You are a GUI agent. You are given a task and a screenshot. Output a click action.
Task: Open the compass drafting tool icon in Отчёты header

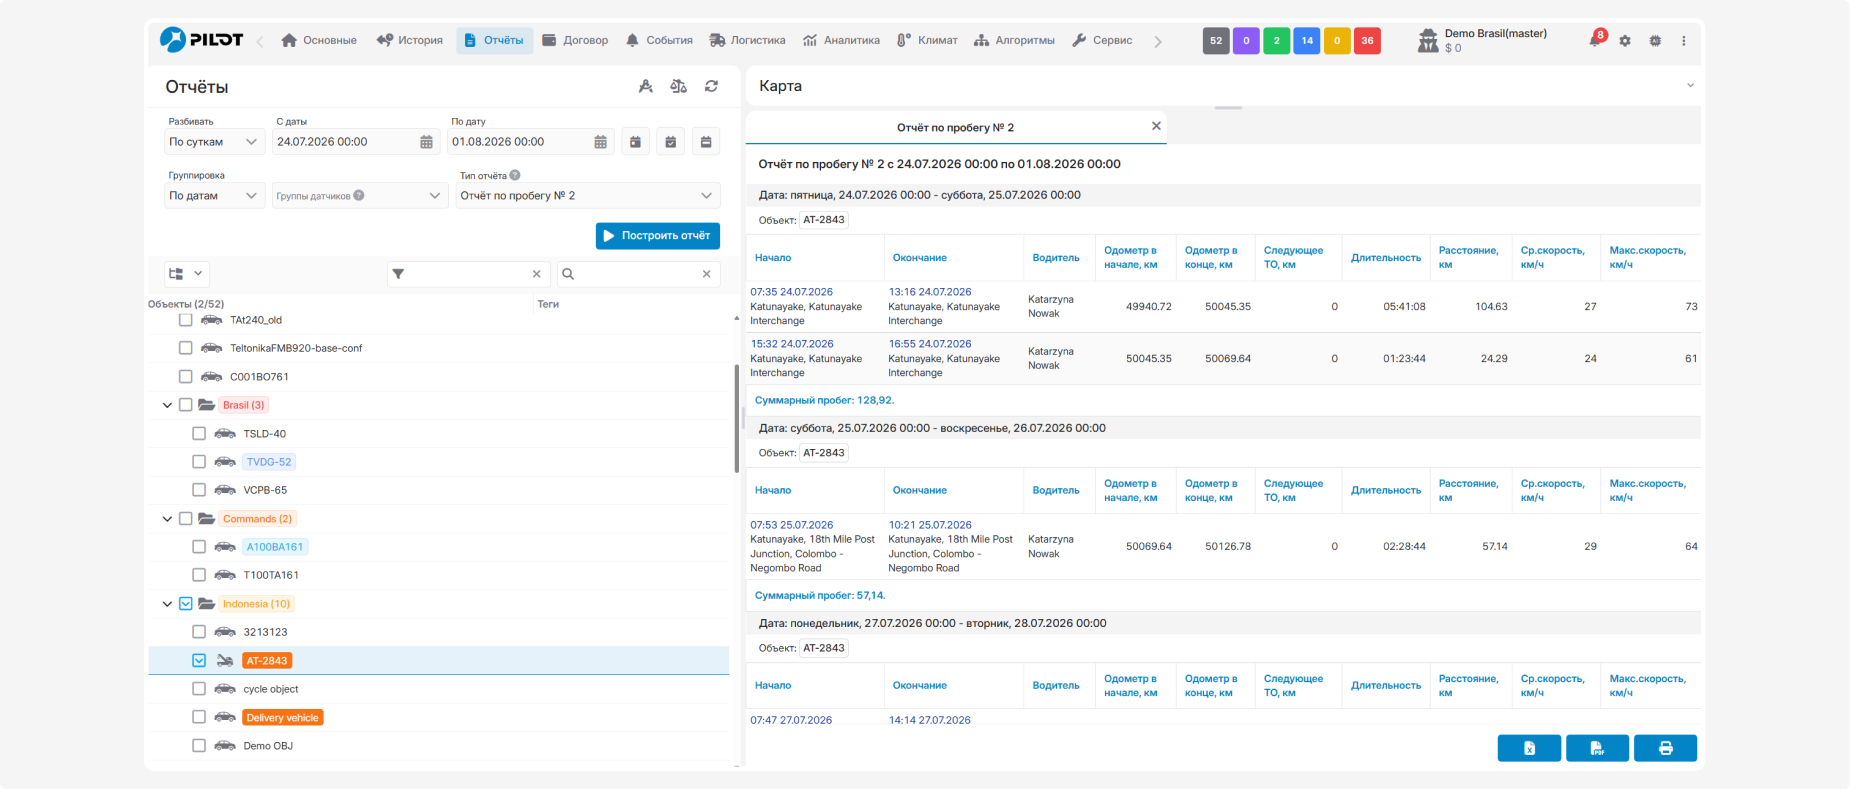coord(646,86)
